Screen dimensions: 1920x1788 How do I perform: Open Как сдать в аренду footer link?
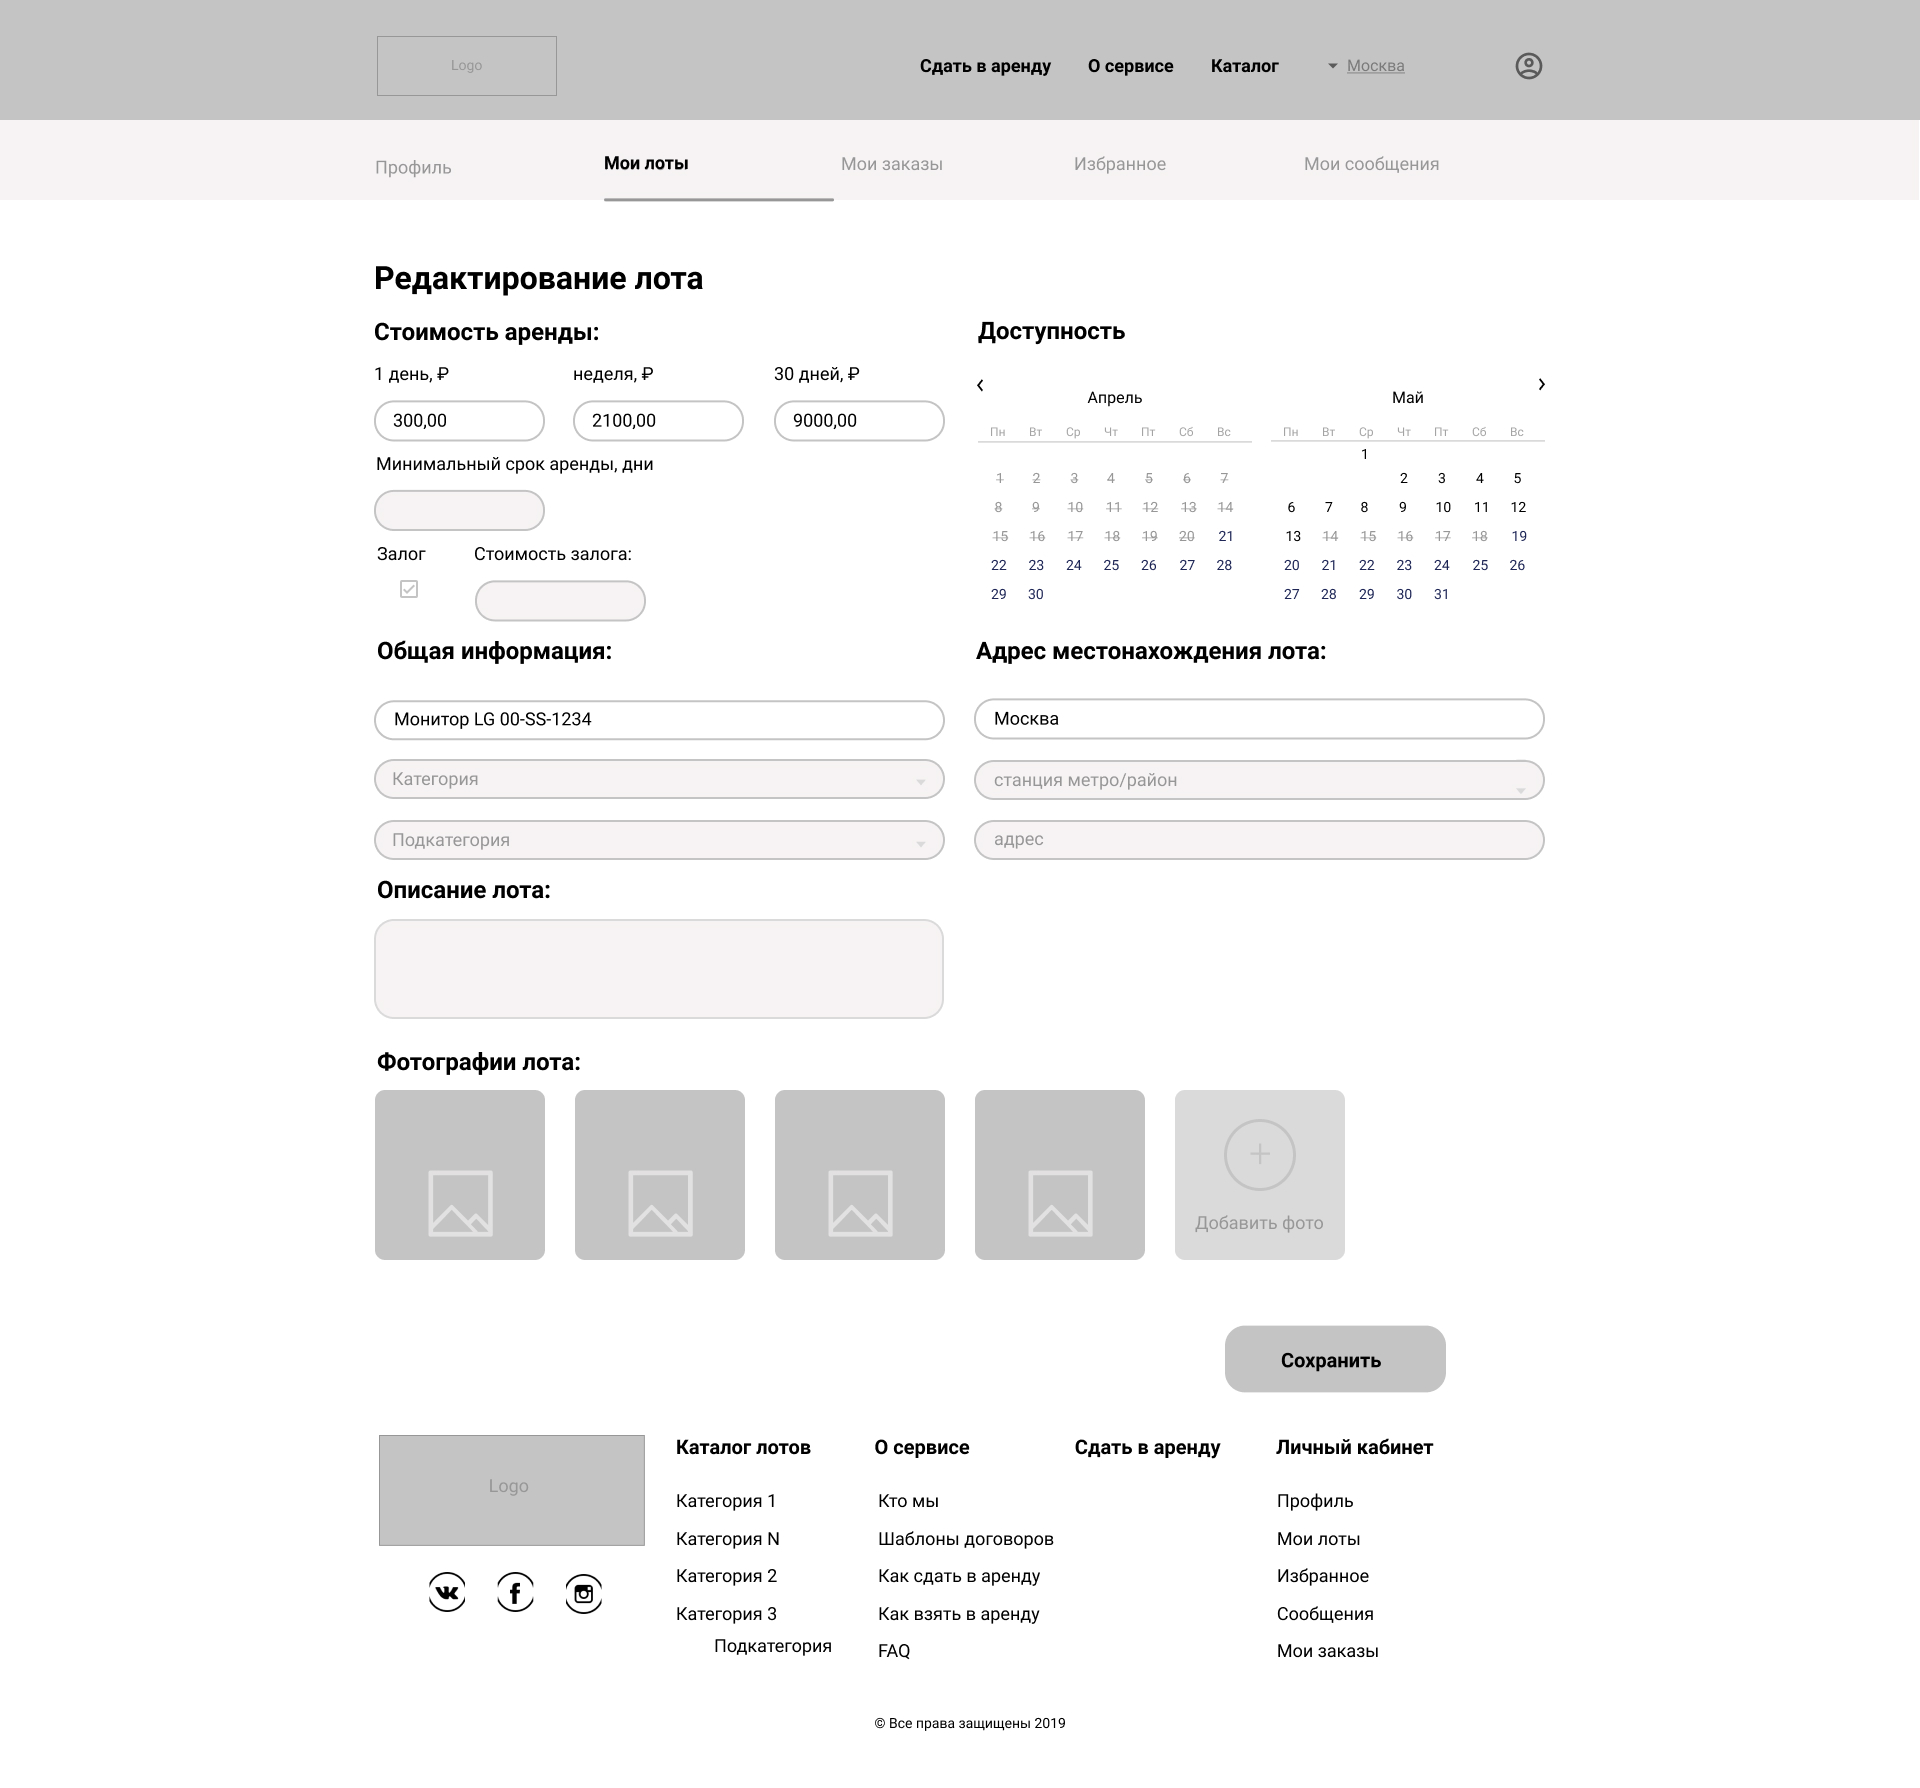click(x=959, y=1576)
